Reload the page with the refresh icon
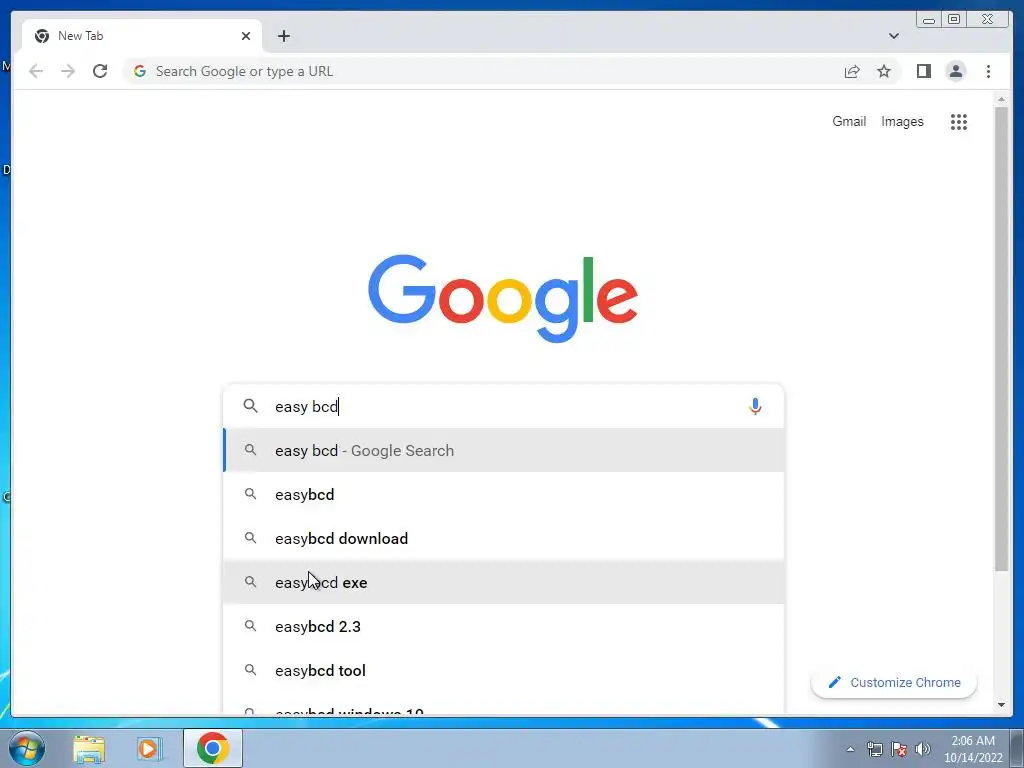1024x768 pixels. 100,71
